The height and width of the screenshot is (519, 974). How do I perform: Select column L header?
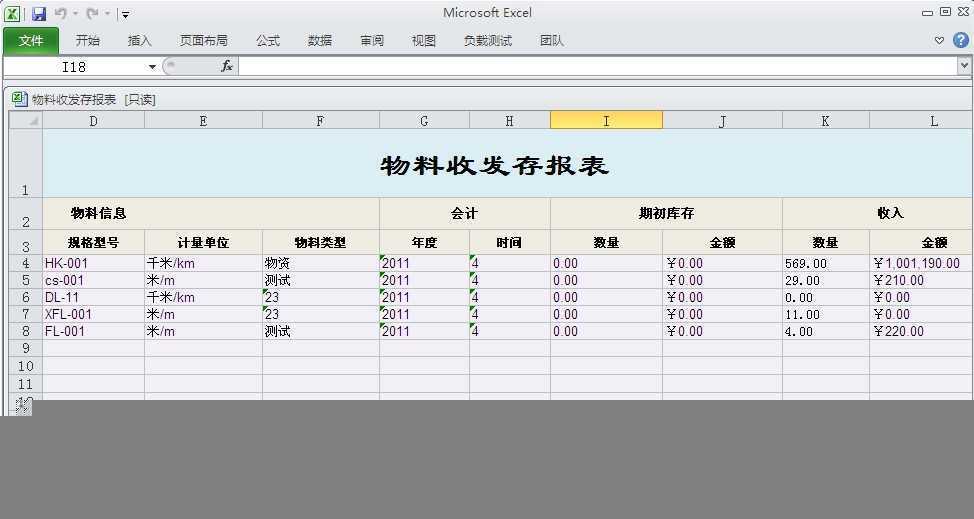(x=921, y=121)
